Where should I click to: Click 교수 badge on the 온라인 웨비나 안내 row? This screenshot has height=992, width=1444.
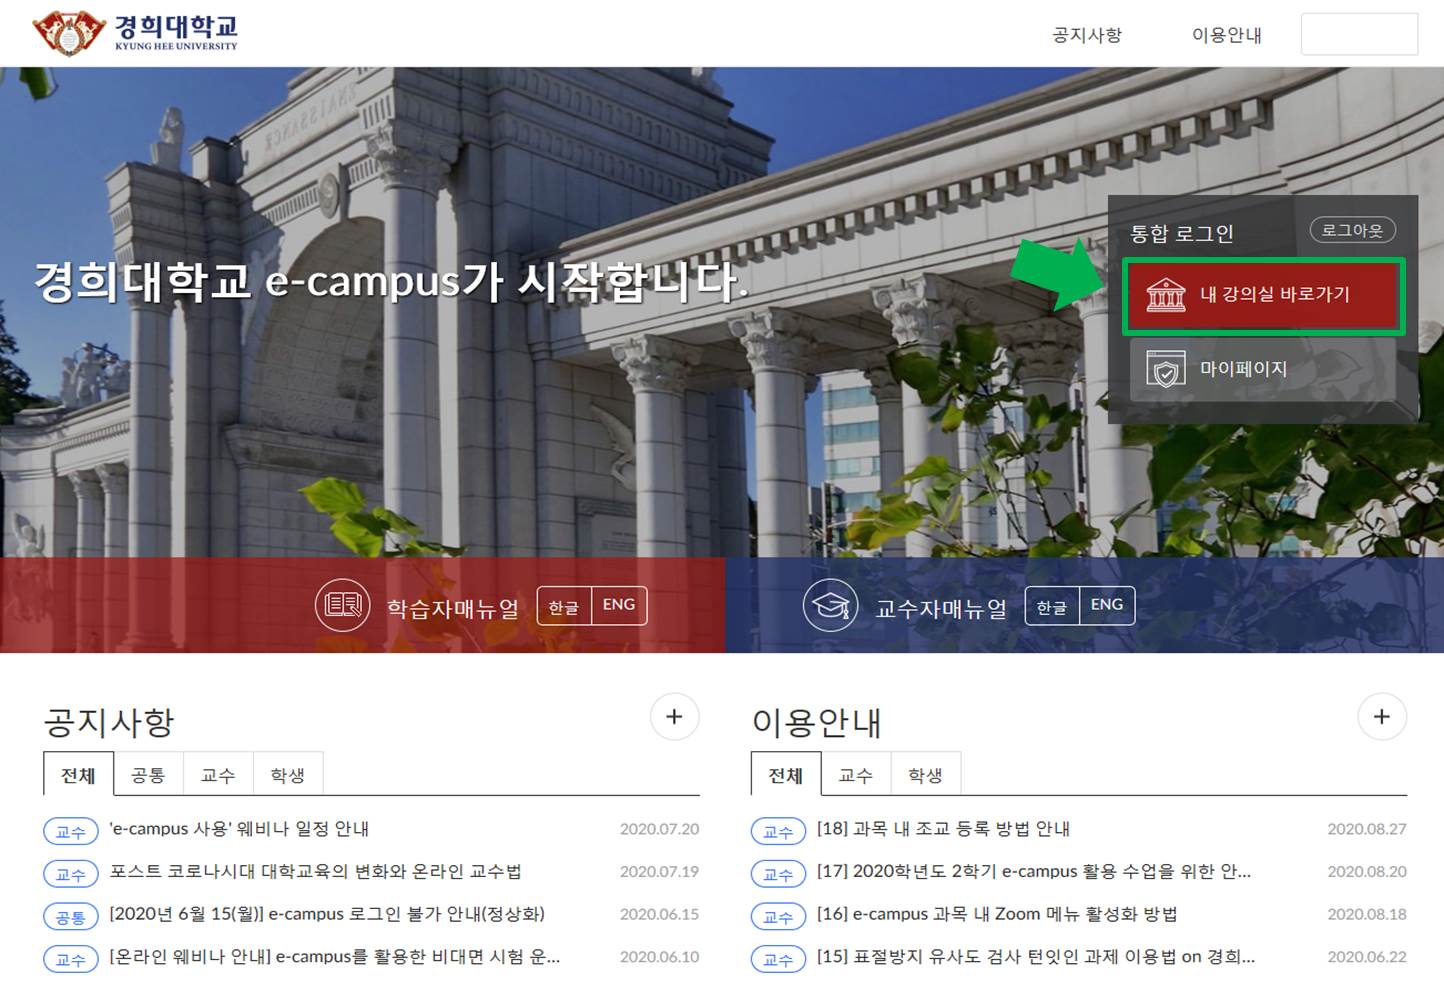[x=71, y=959]
